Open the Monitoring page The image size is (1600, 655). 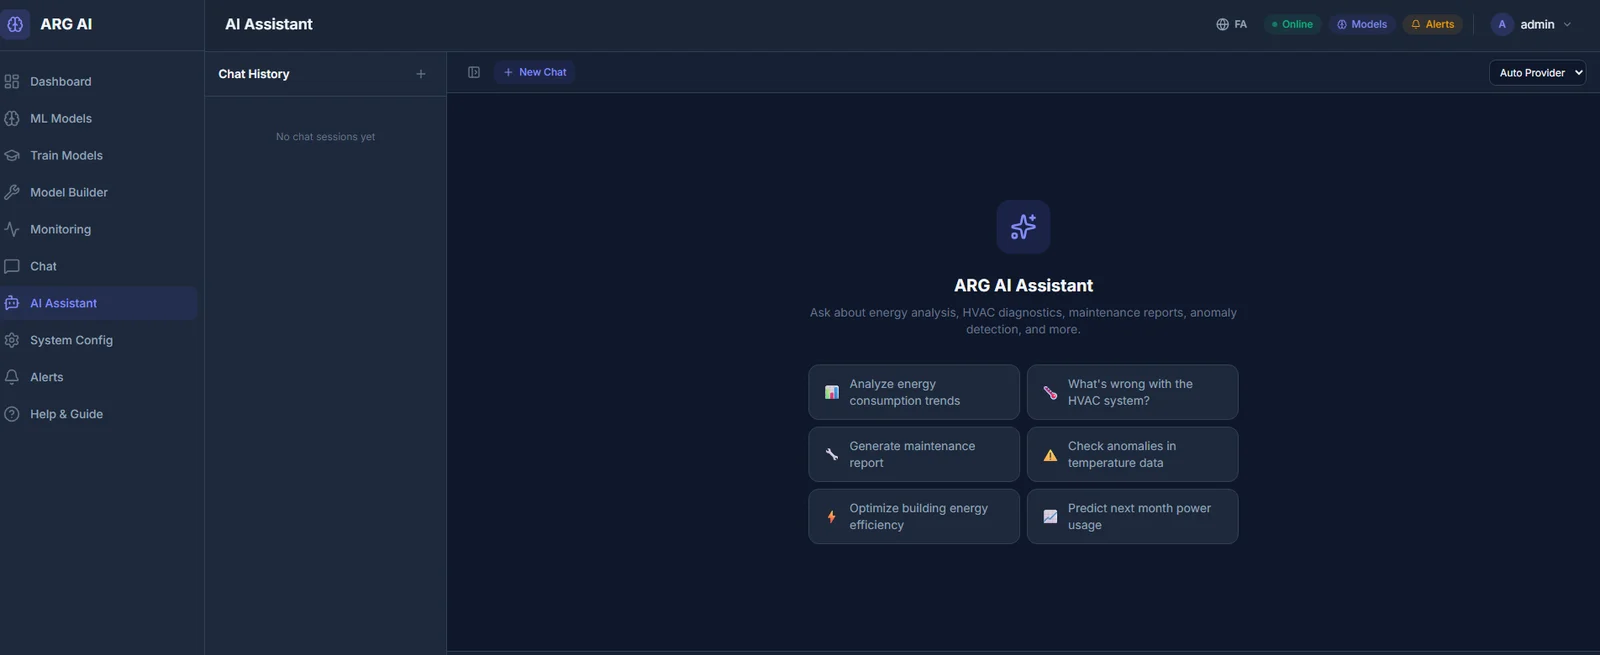pyautogui.click(x=99, y=229)
